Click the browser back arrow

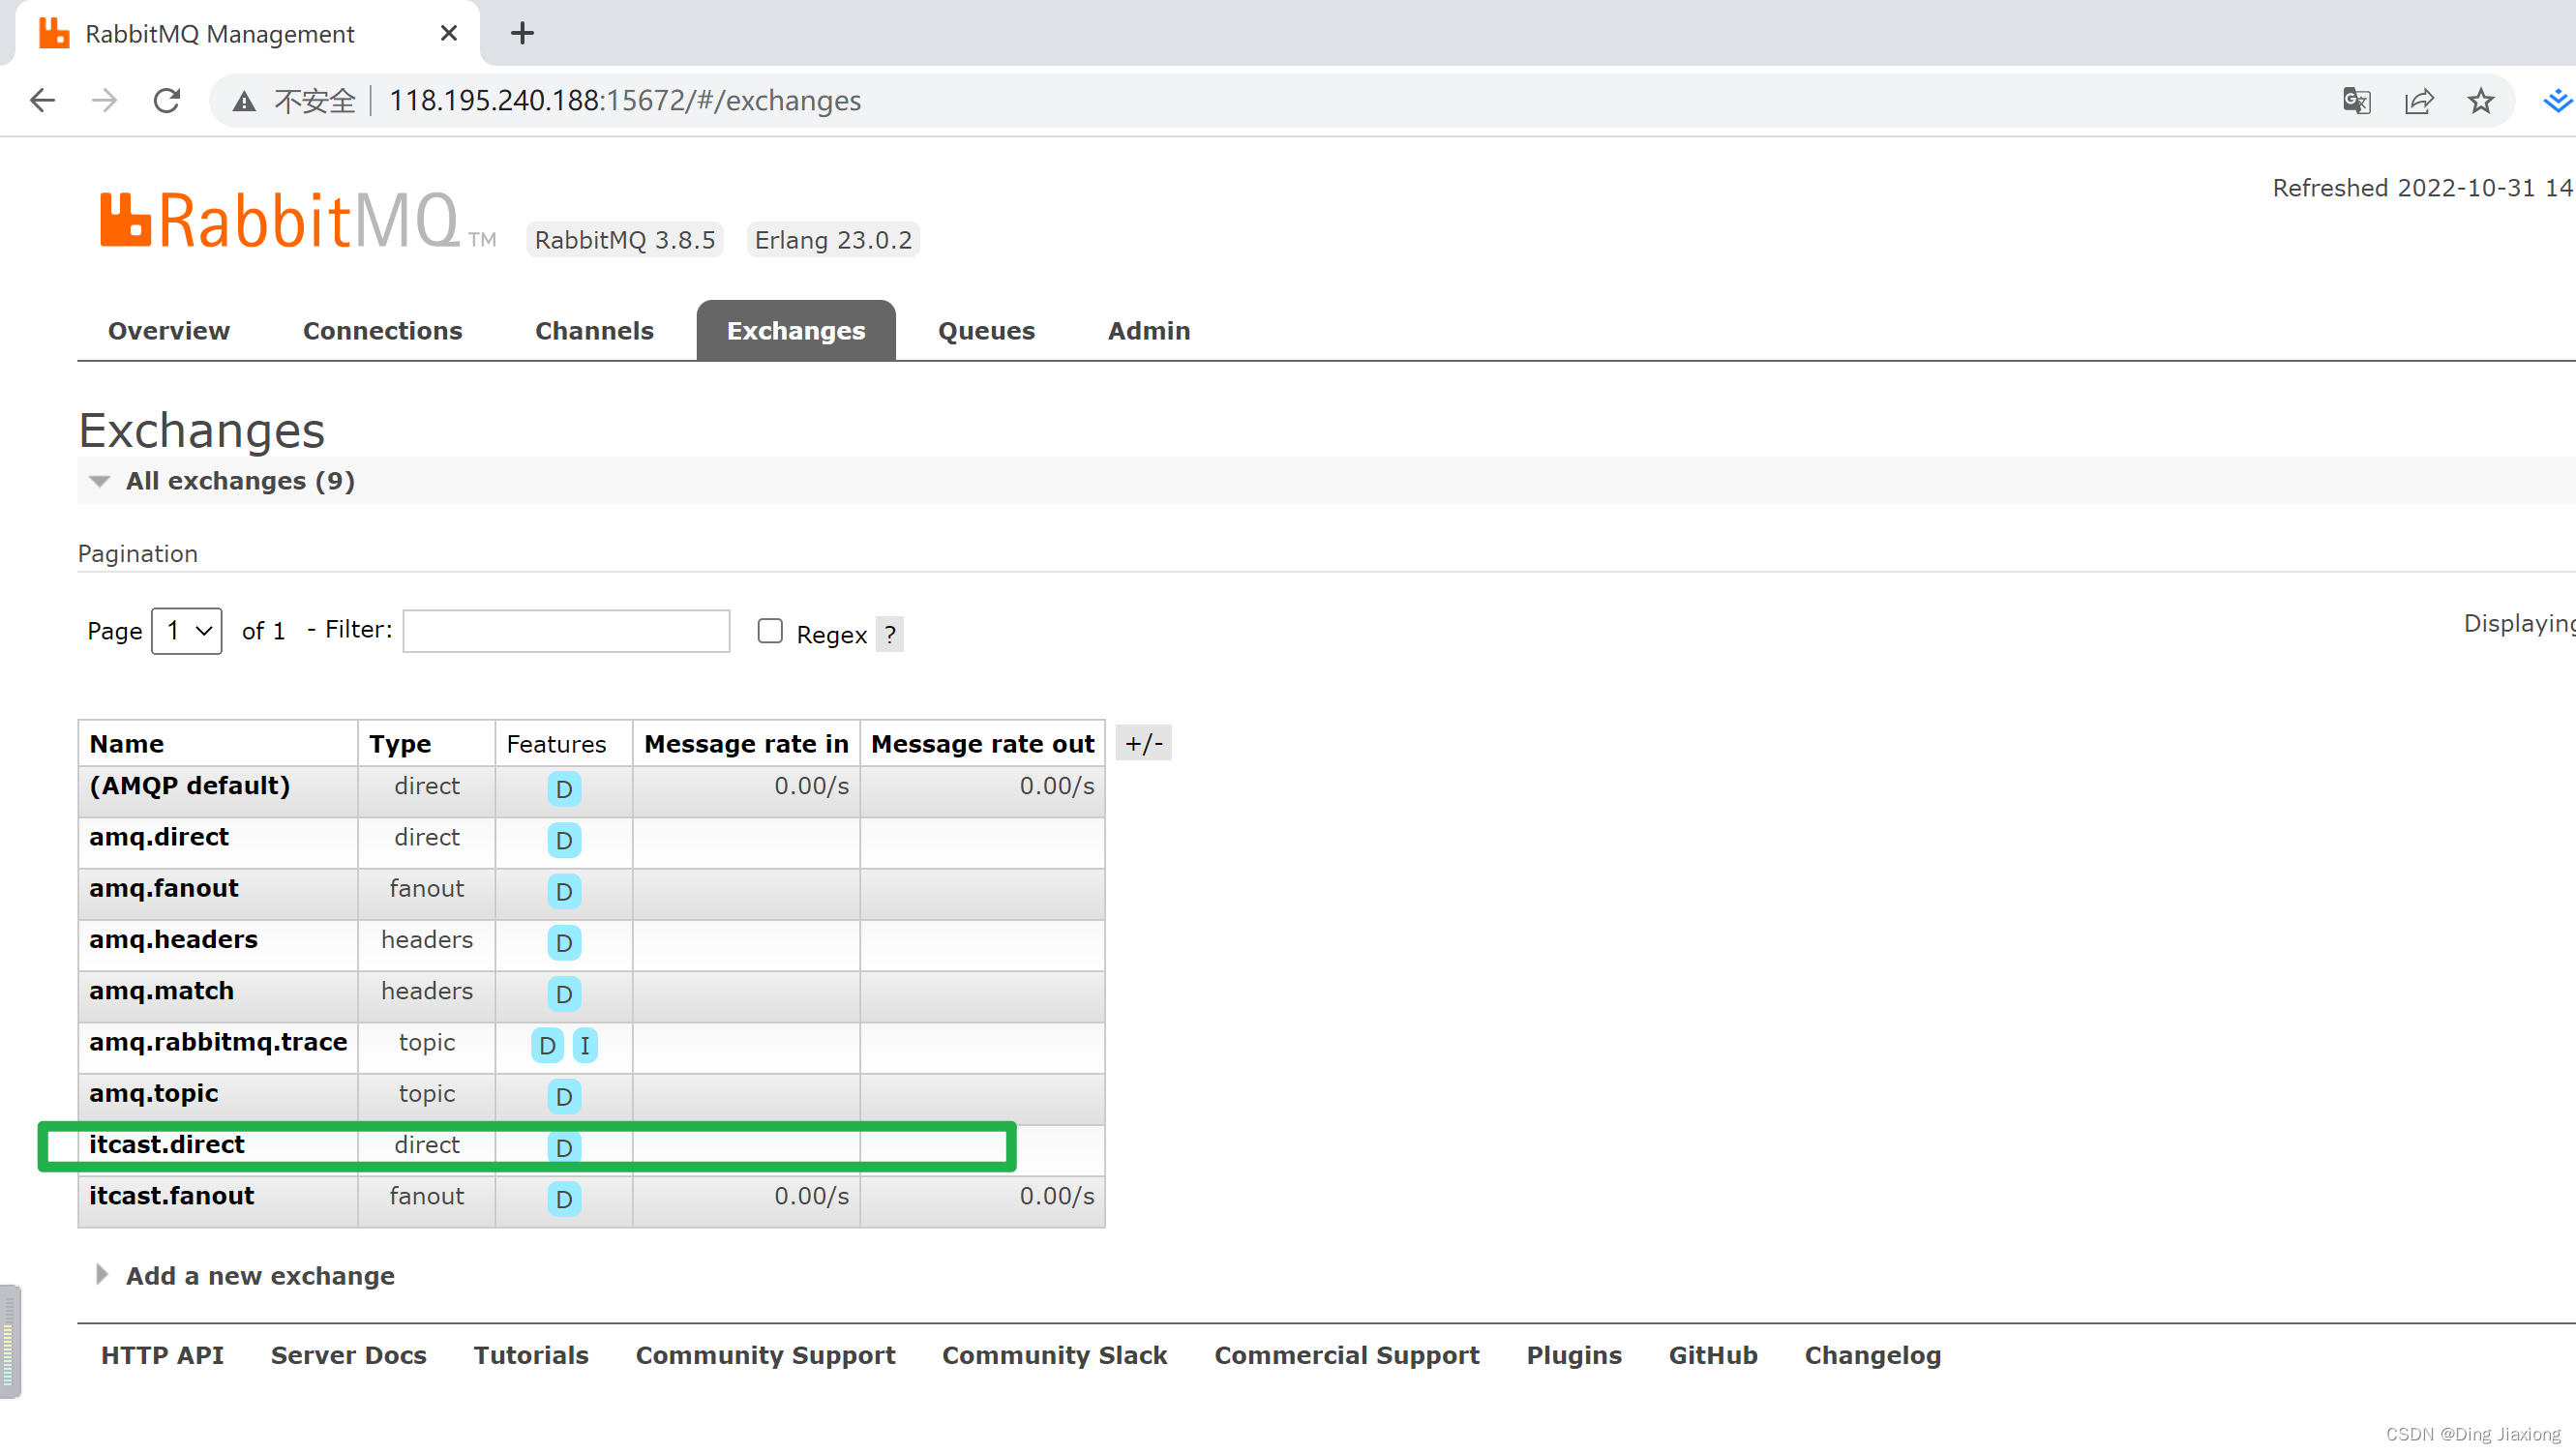pos(42,100)
